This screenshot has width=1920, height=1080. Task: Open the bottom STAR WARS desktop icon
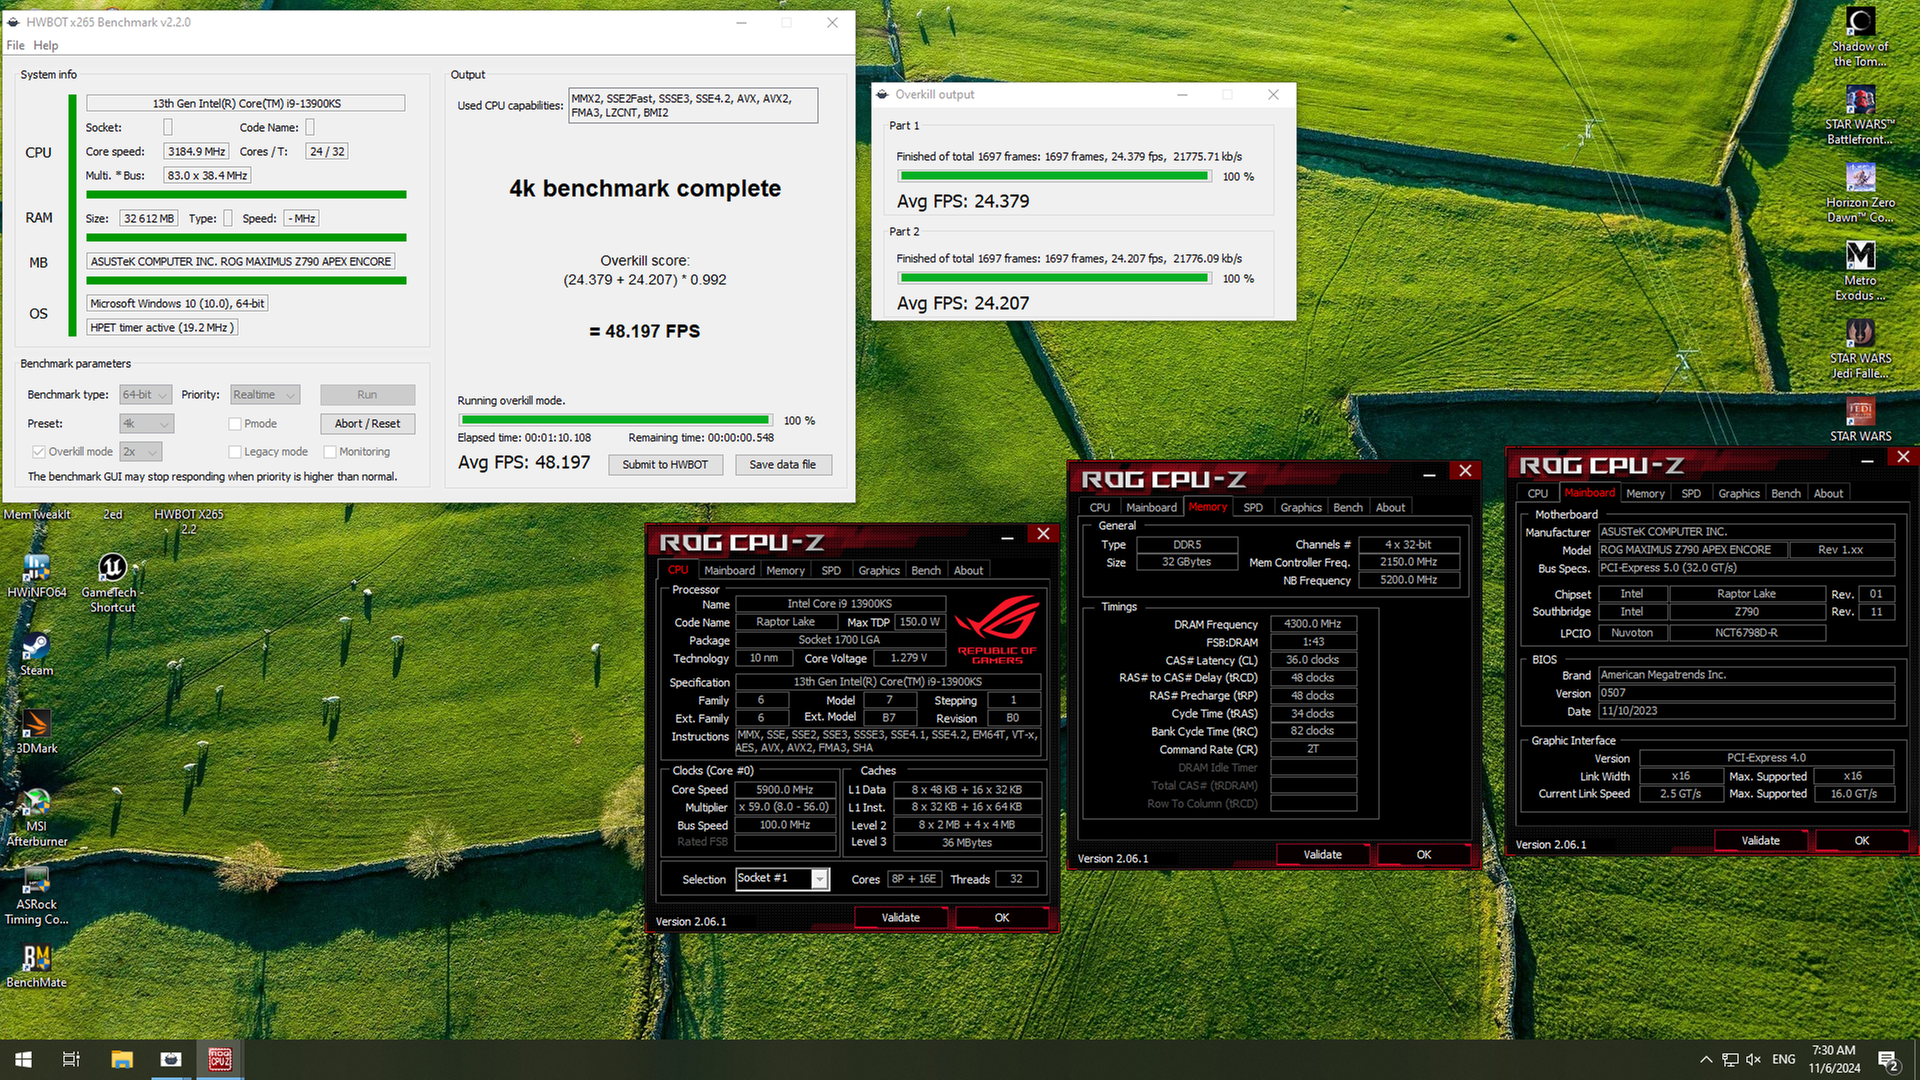pos(1860,420)
